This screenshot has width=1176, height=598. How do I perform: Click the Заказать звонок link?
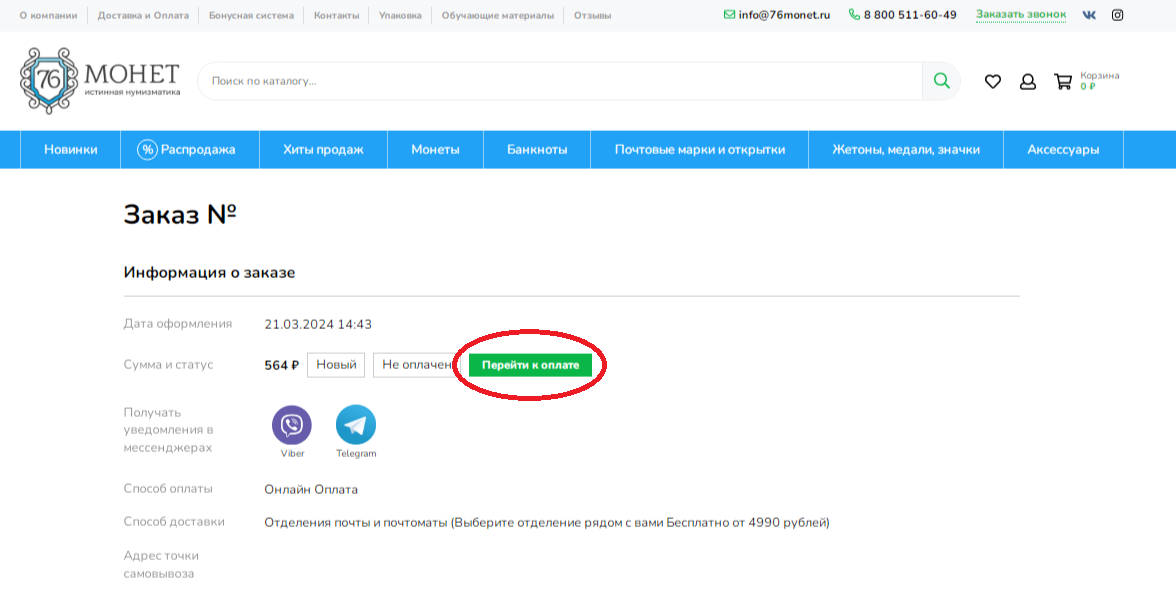(1021, 15)
